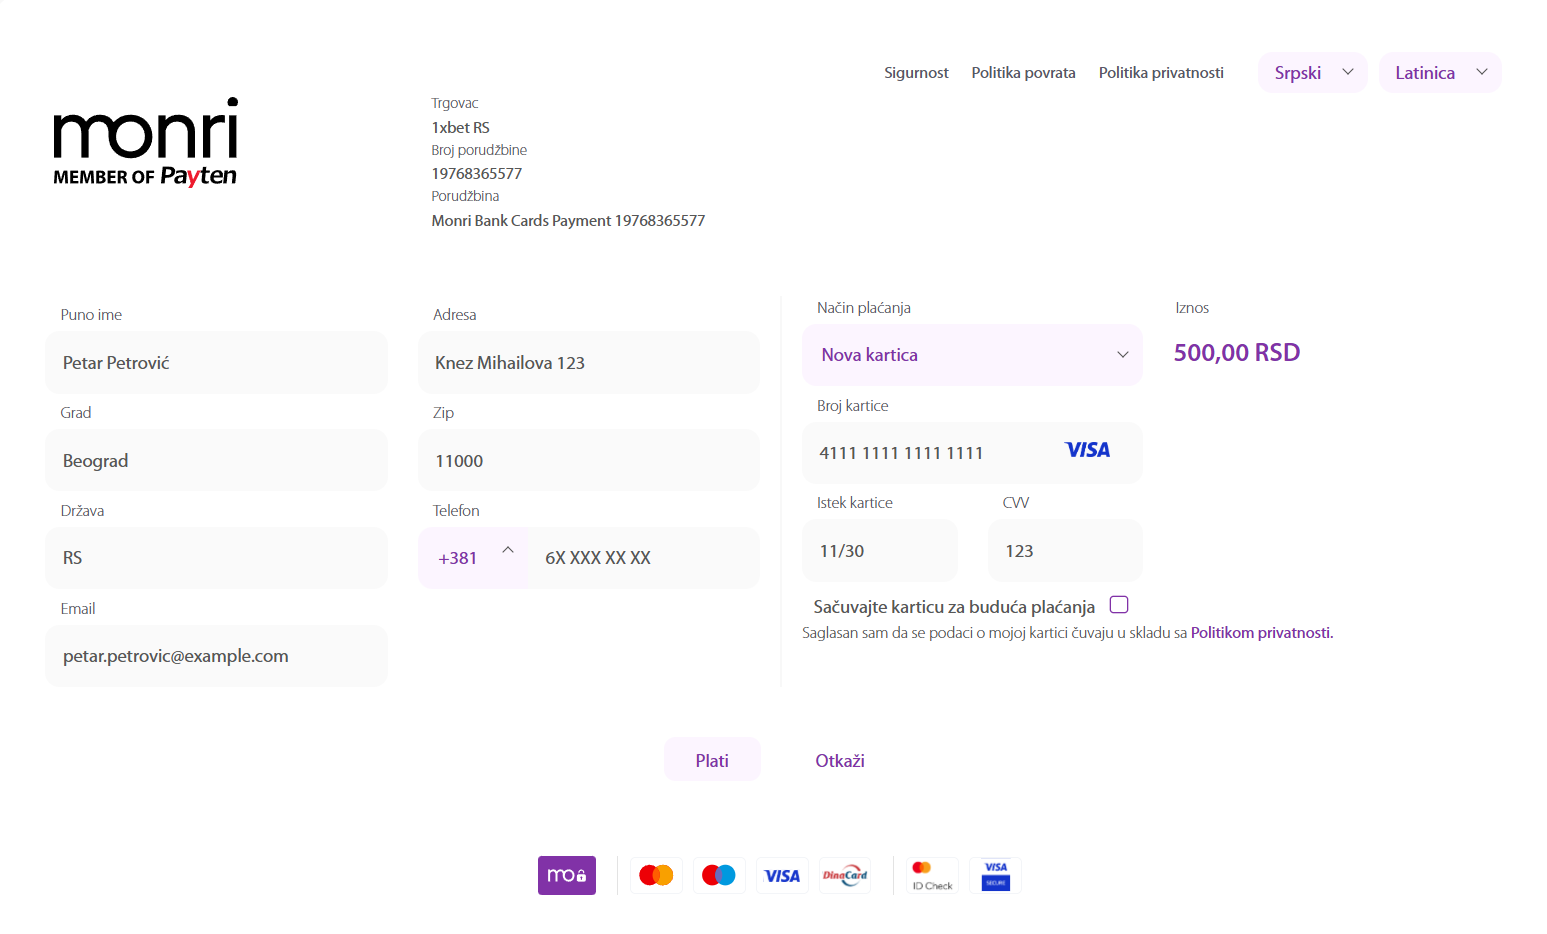Image resolution: width=1547 pixels, height=934 pixels.
Task: Click the Mastercard ID Check icon
Action: (x=931, y=875)
